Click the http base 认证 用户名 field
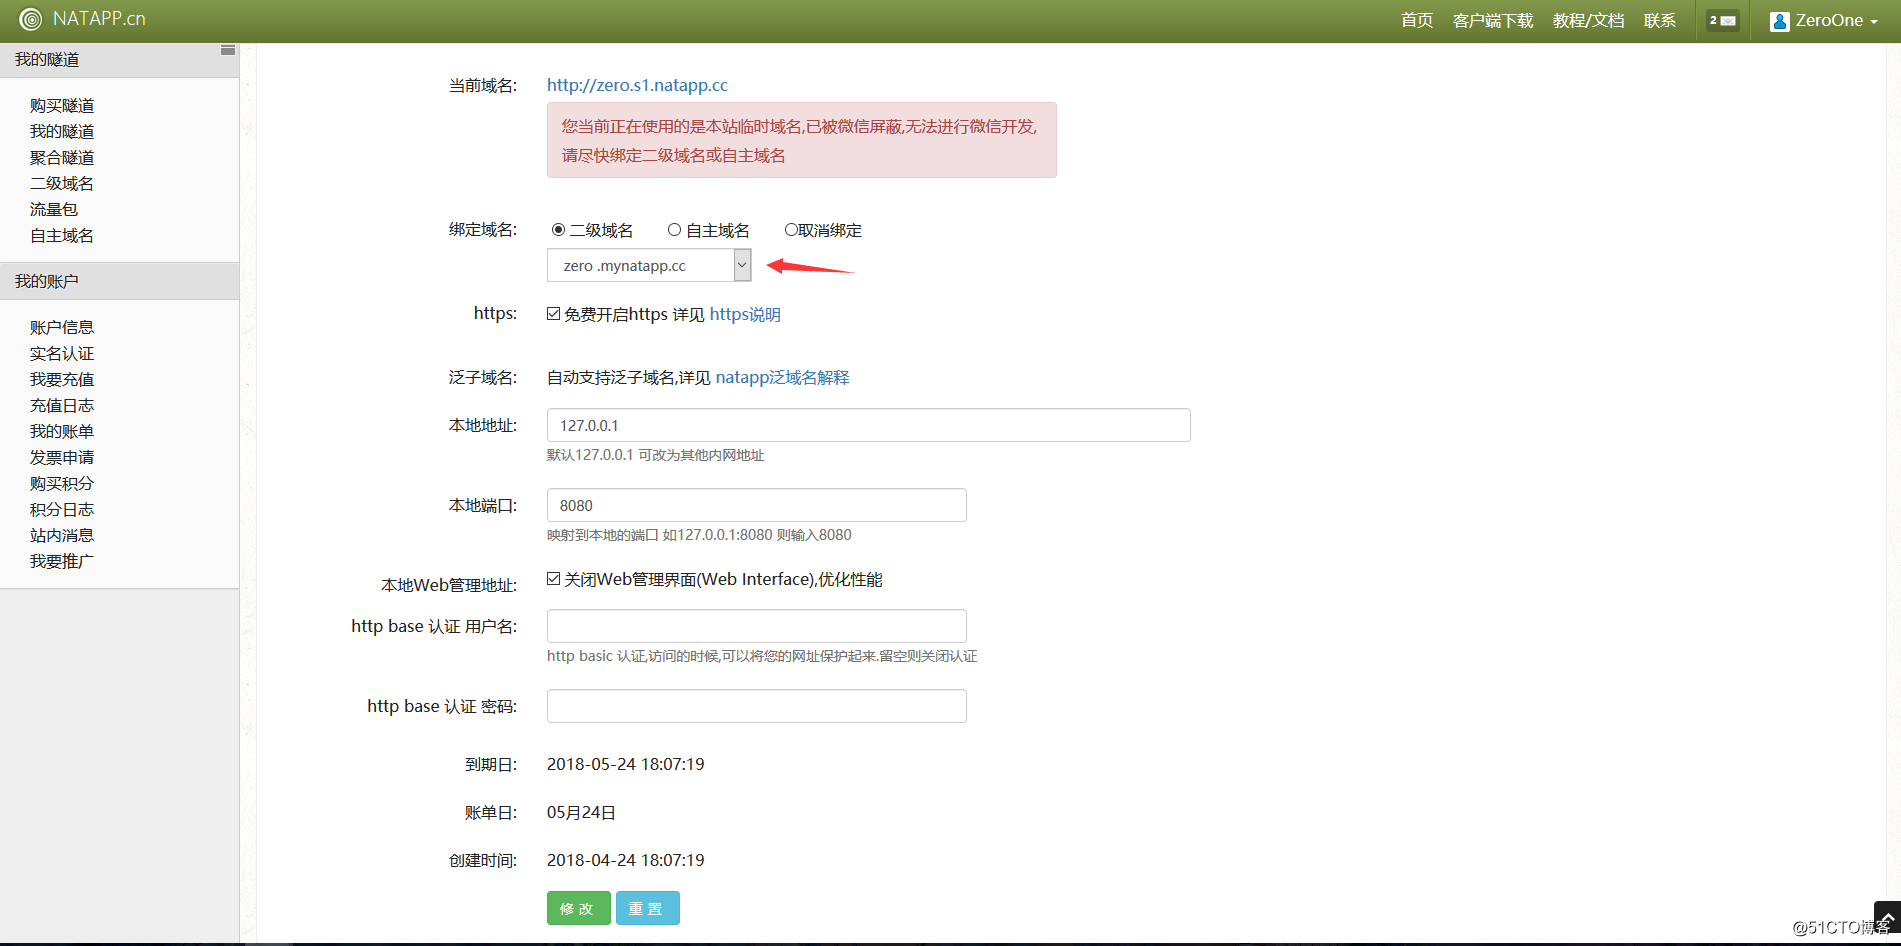The width and height of the screenshot is (1901, 946). pyautogui.click(x=756, y=626)
